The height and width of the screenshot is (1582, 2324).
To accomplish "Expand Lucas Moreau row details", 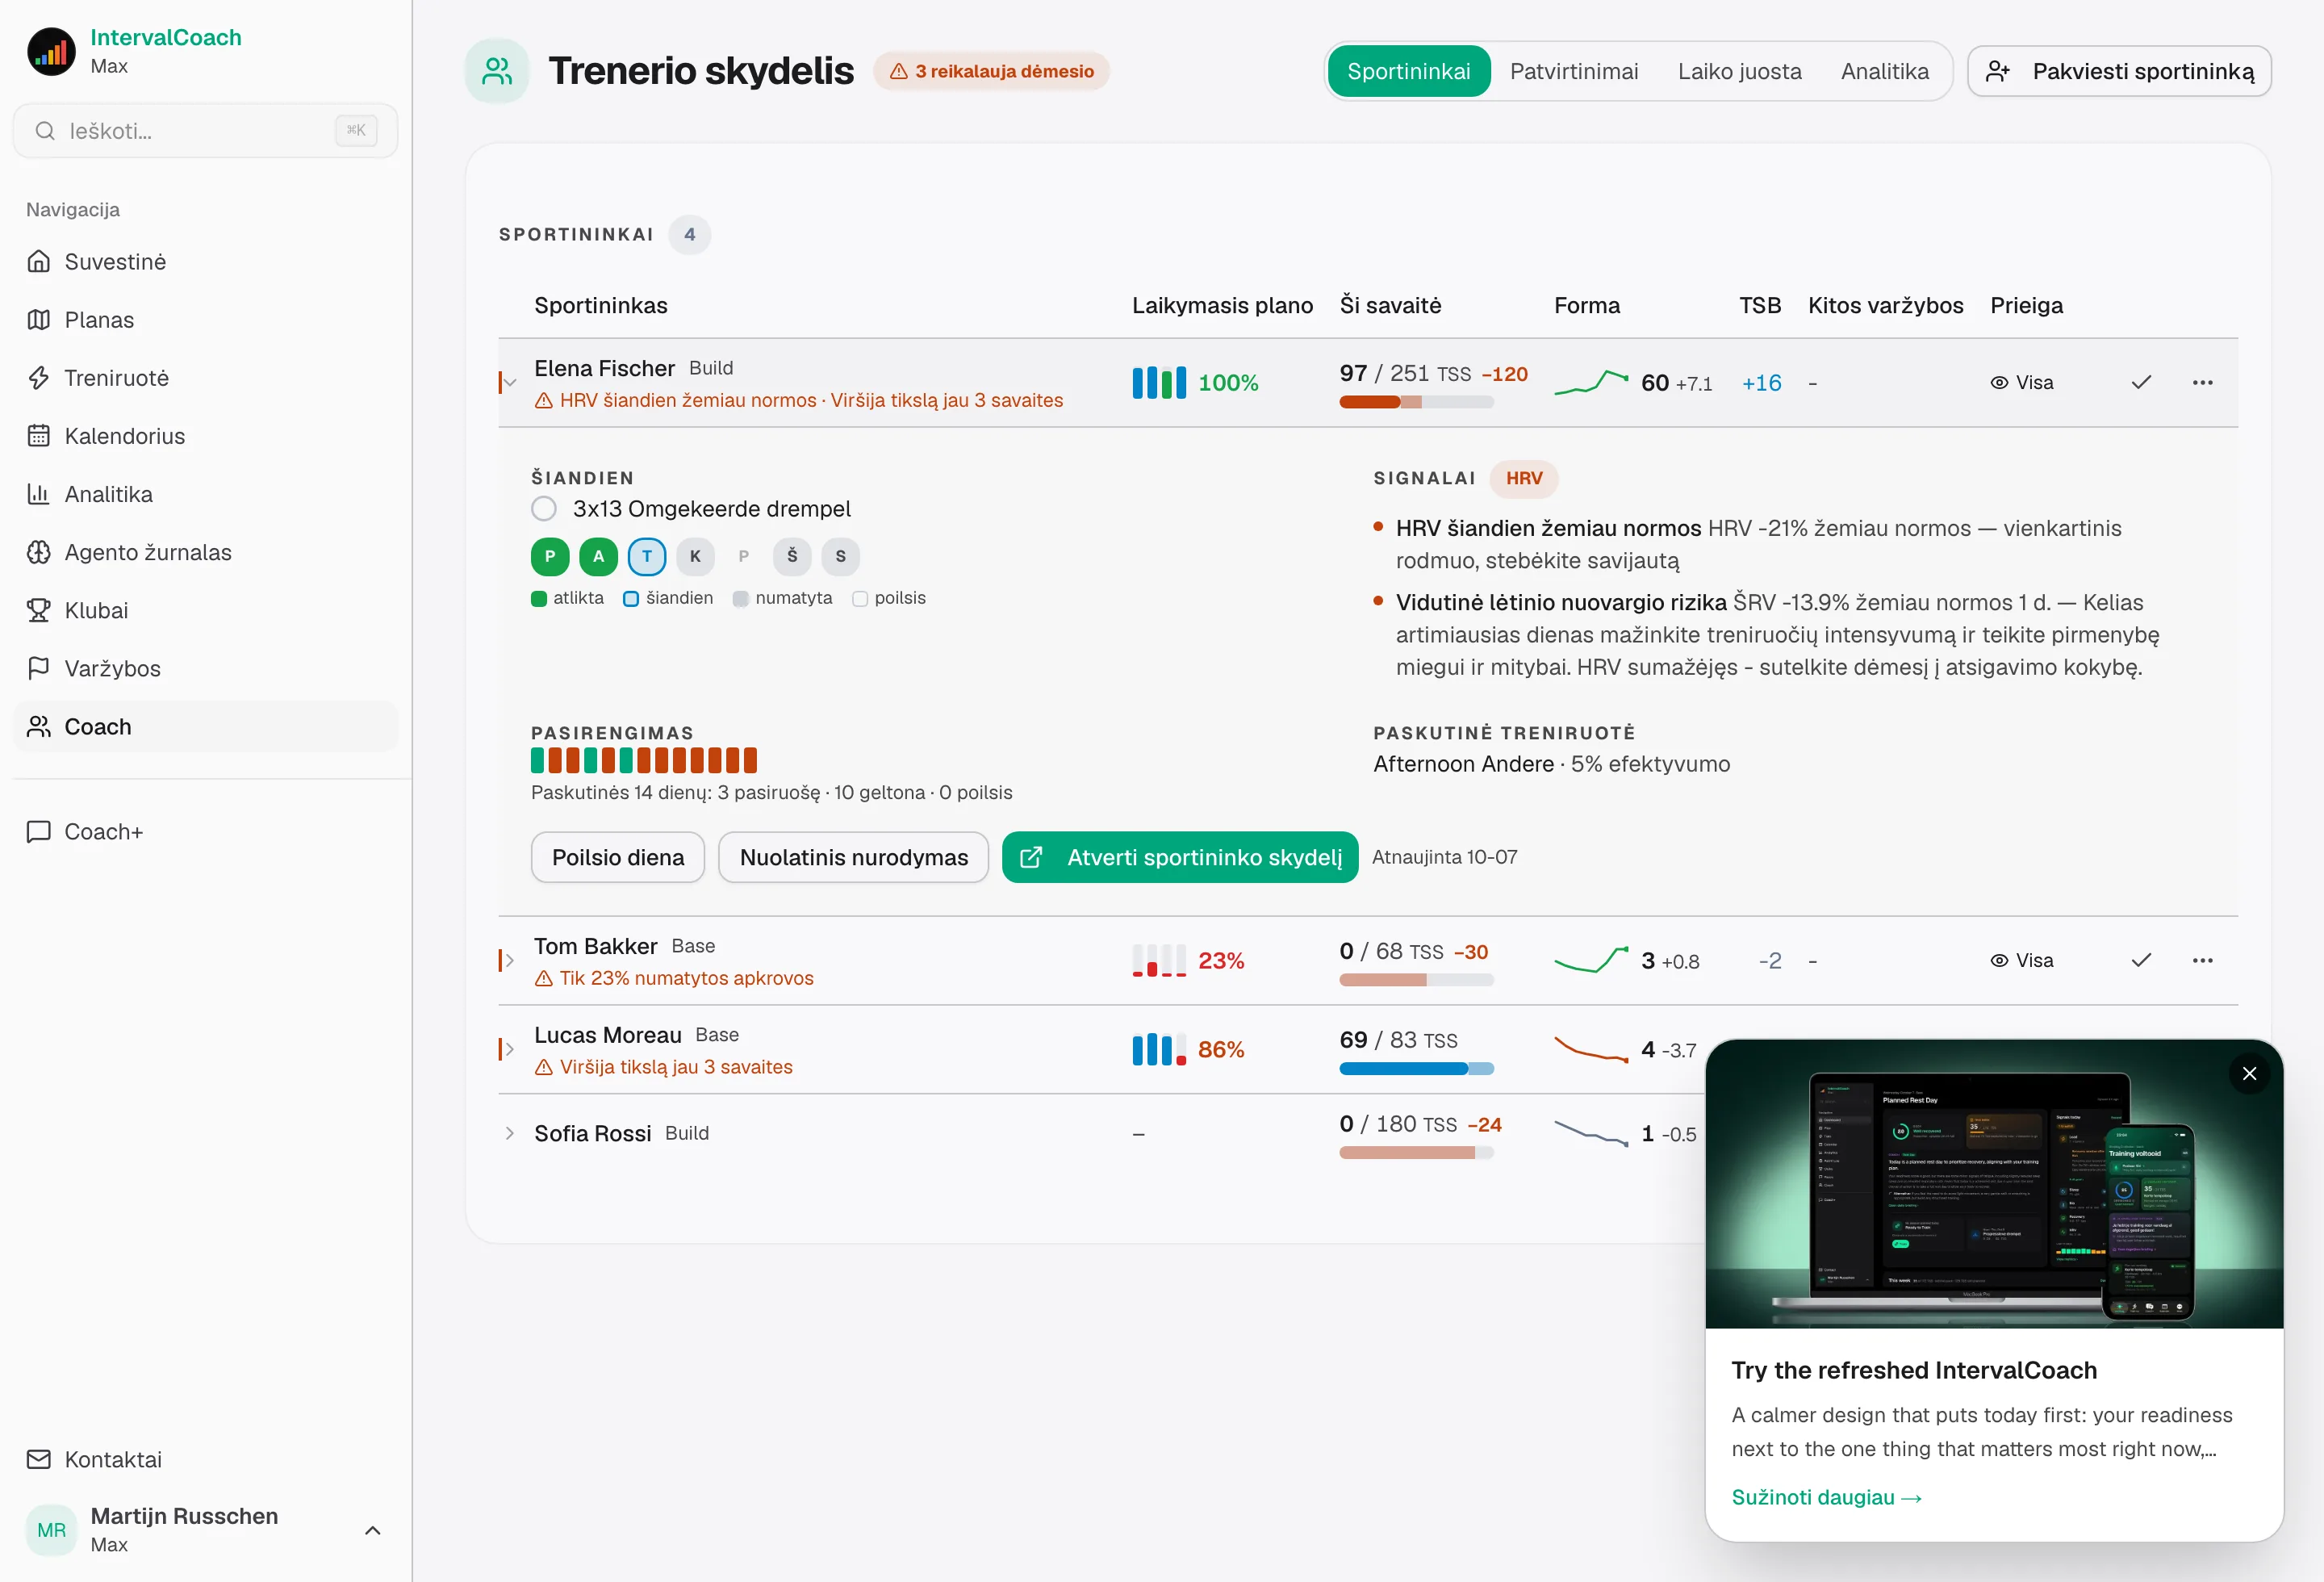I will pos(510,1050).
